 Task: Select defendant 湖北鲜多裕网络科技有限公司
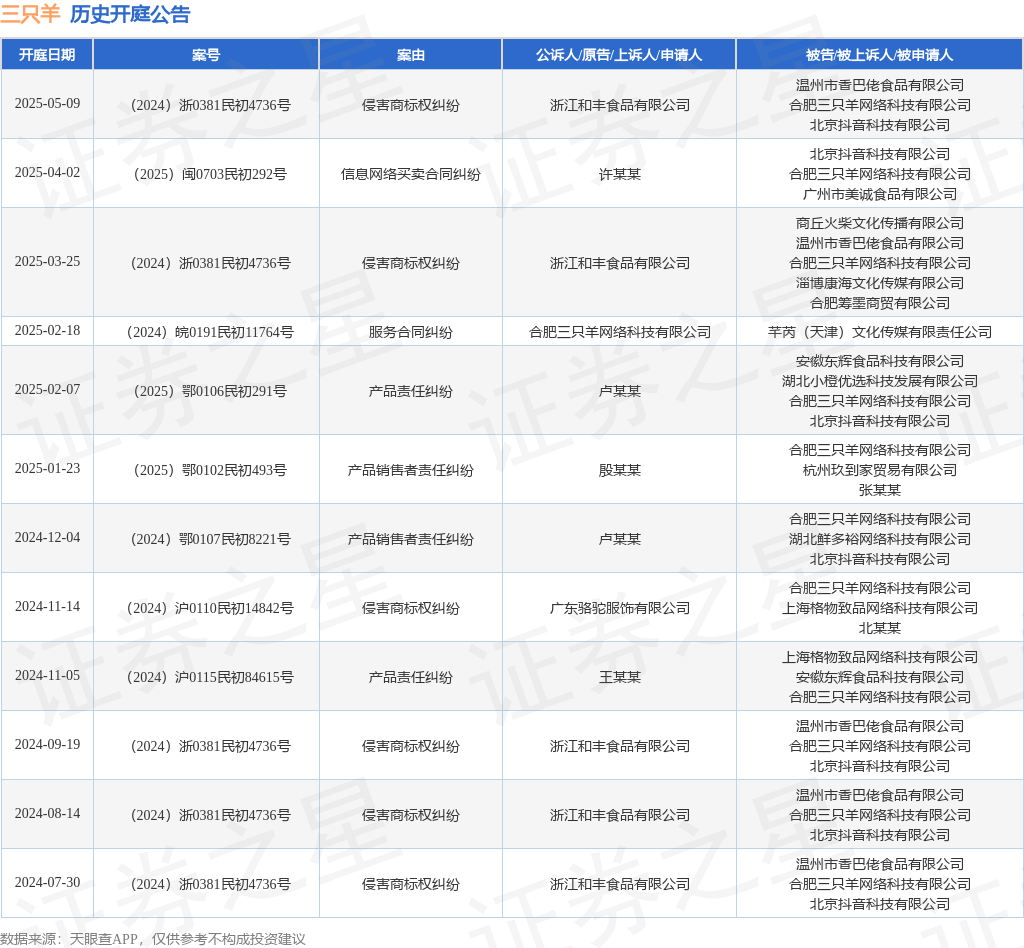(x=879, y=539)
